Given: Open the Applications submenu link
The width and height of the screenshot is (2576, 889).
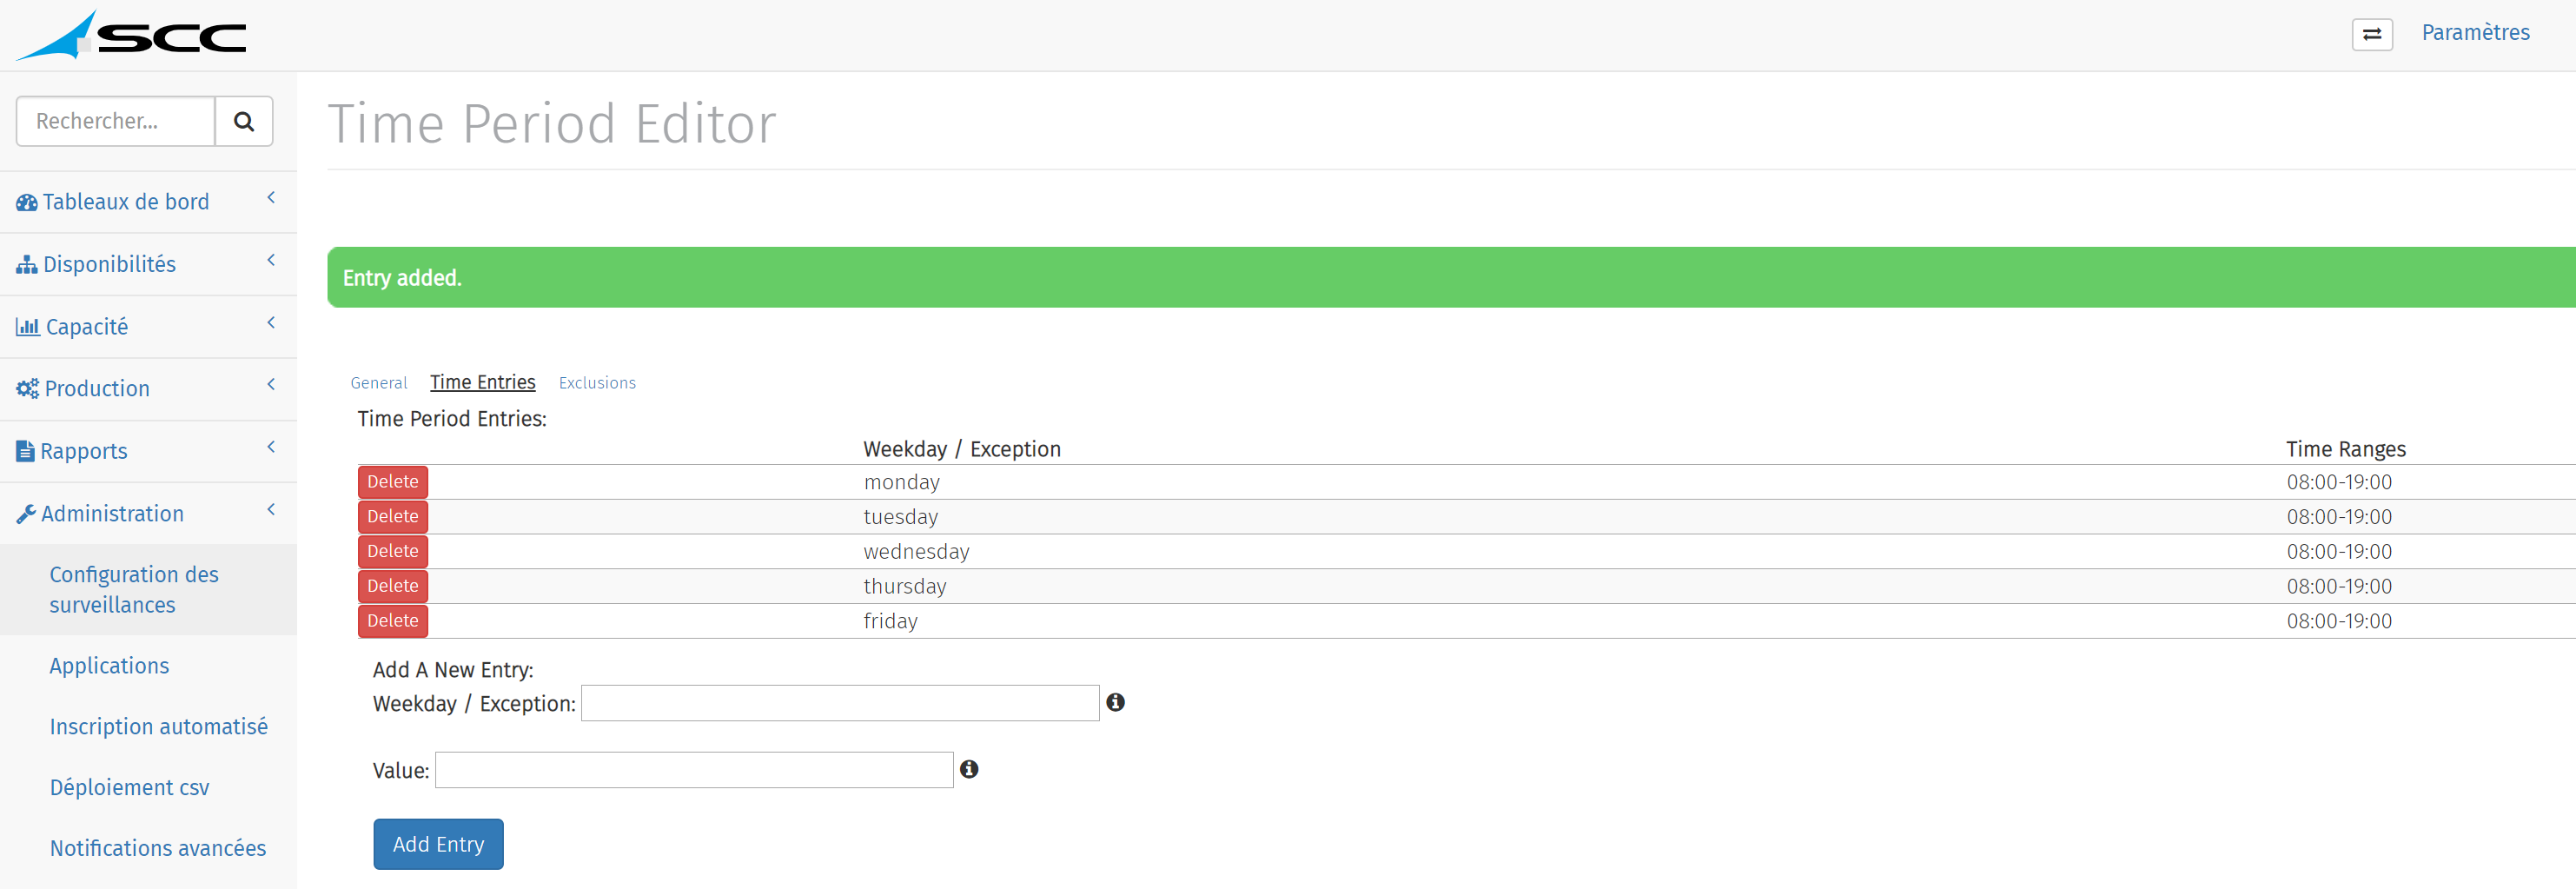Looking at the screenshot, I should (x=109, y=666).
